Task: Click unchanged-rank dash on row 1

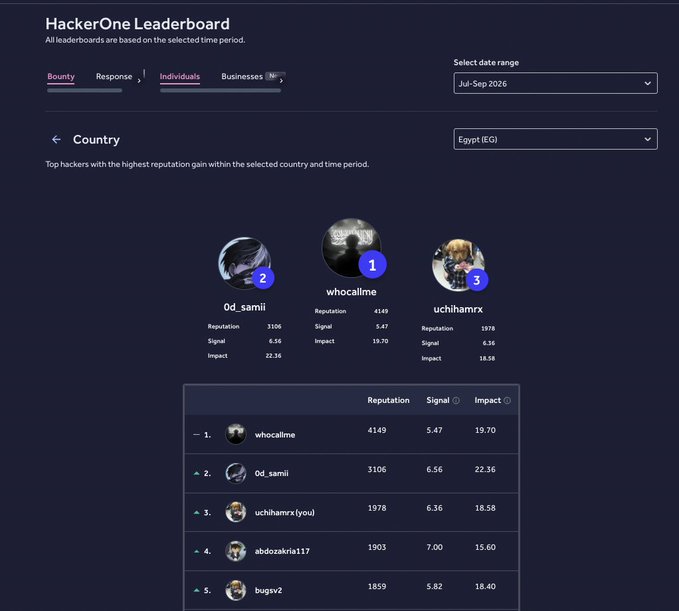Action: [197, 434]
